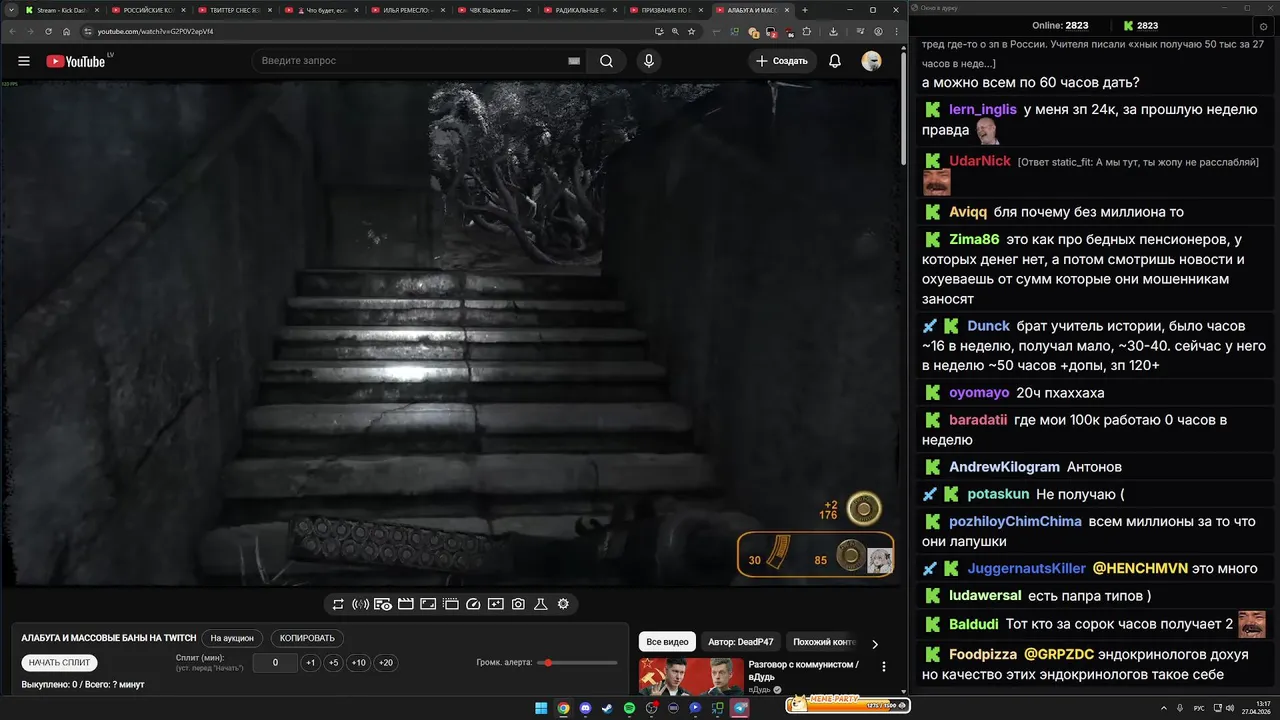Image resolution: width=1280 pixels, height=720 pixels.
Task: Open the YouTube guide hamburger menu
Action: point(24,61)
